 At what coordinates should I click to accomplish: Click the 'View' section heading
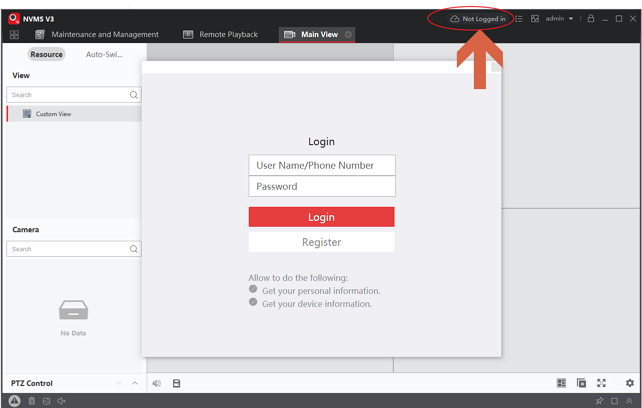(21, 75)
